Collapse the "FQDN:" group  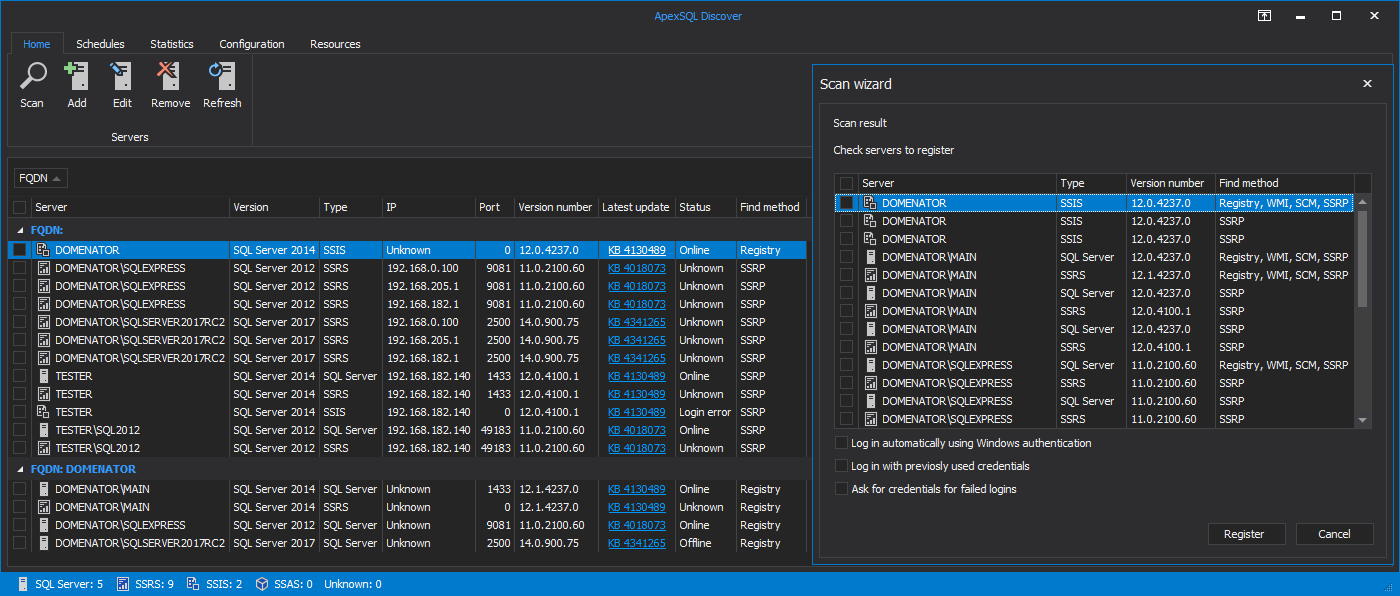coord(20,229)
